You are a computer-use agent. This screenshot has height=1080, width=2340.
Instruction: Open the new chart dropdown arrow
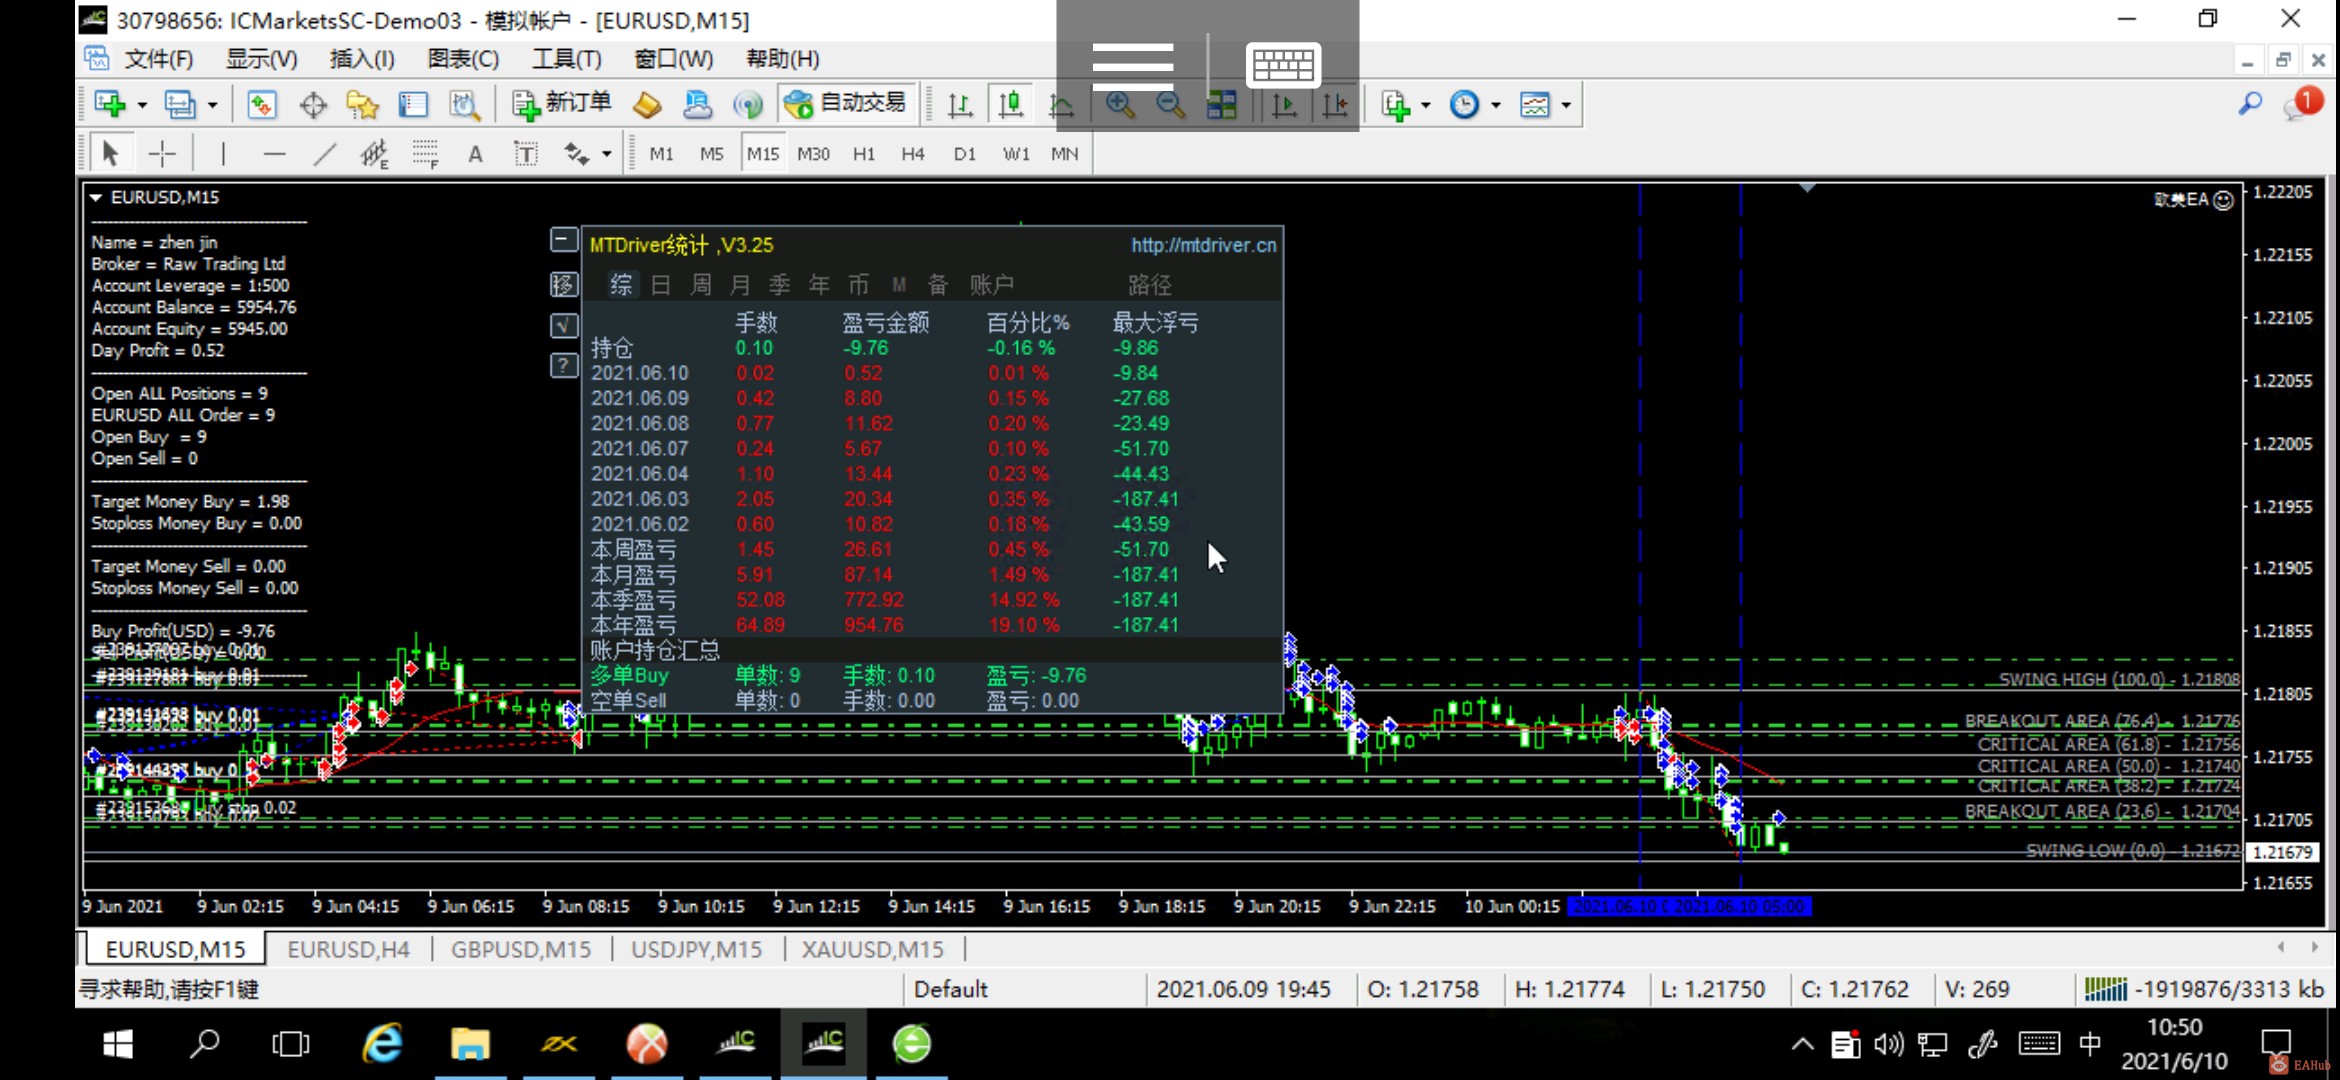click(x=142, y=105)
